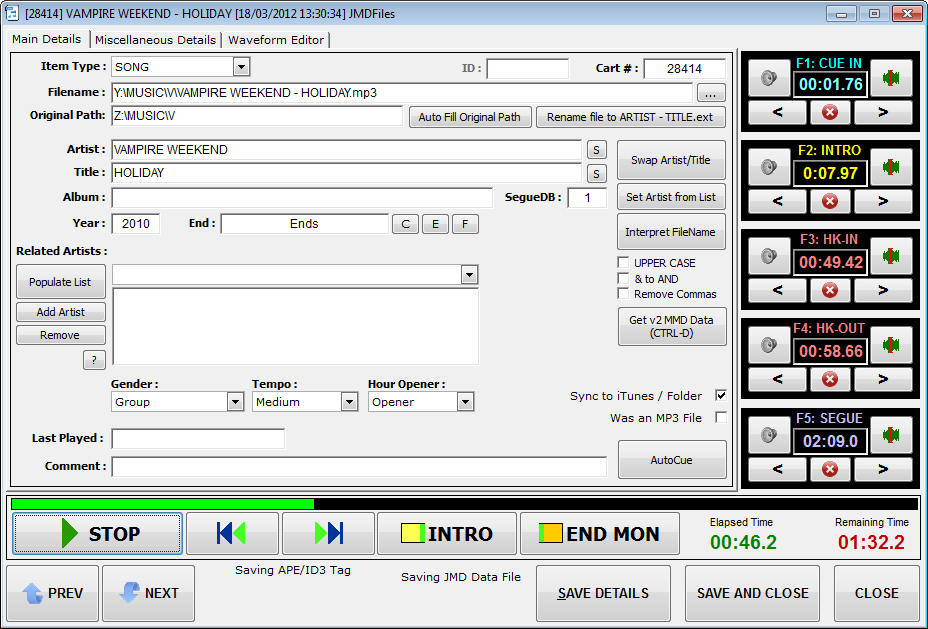Nudge F3 HK-IN marker back
The height and width of the screenshot is (629, 928).
click(777, 290)
